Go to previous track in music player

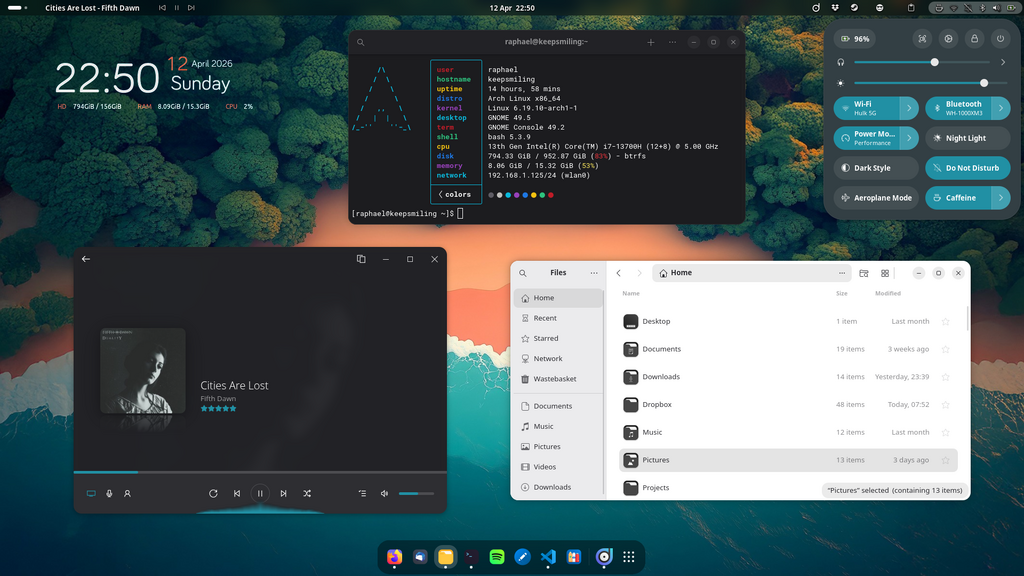pos(237,494)
